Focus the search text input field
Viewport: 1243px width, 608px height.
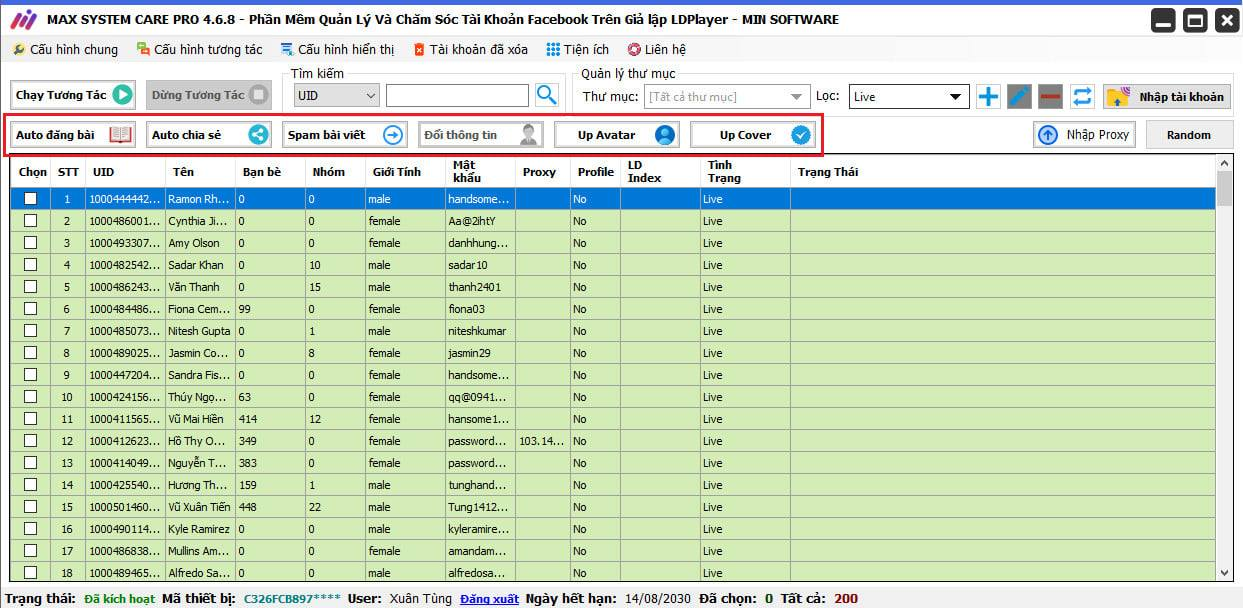457,96
